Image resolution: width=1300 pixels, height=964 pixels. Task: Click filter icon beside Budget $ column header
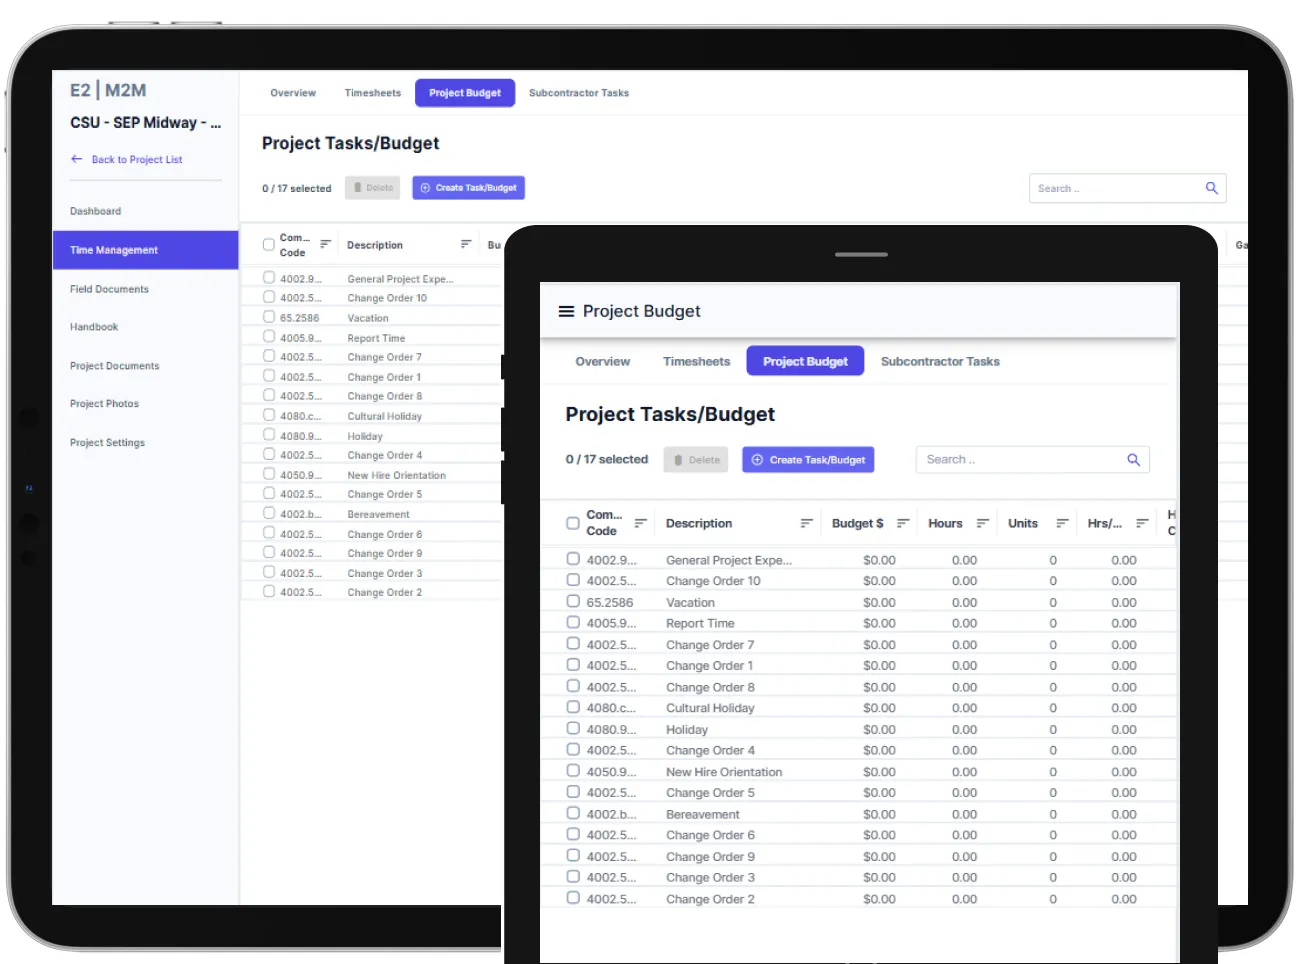click(903, 523)
